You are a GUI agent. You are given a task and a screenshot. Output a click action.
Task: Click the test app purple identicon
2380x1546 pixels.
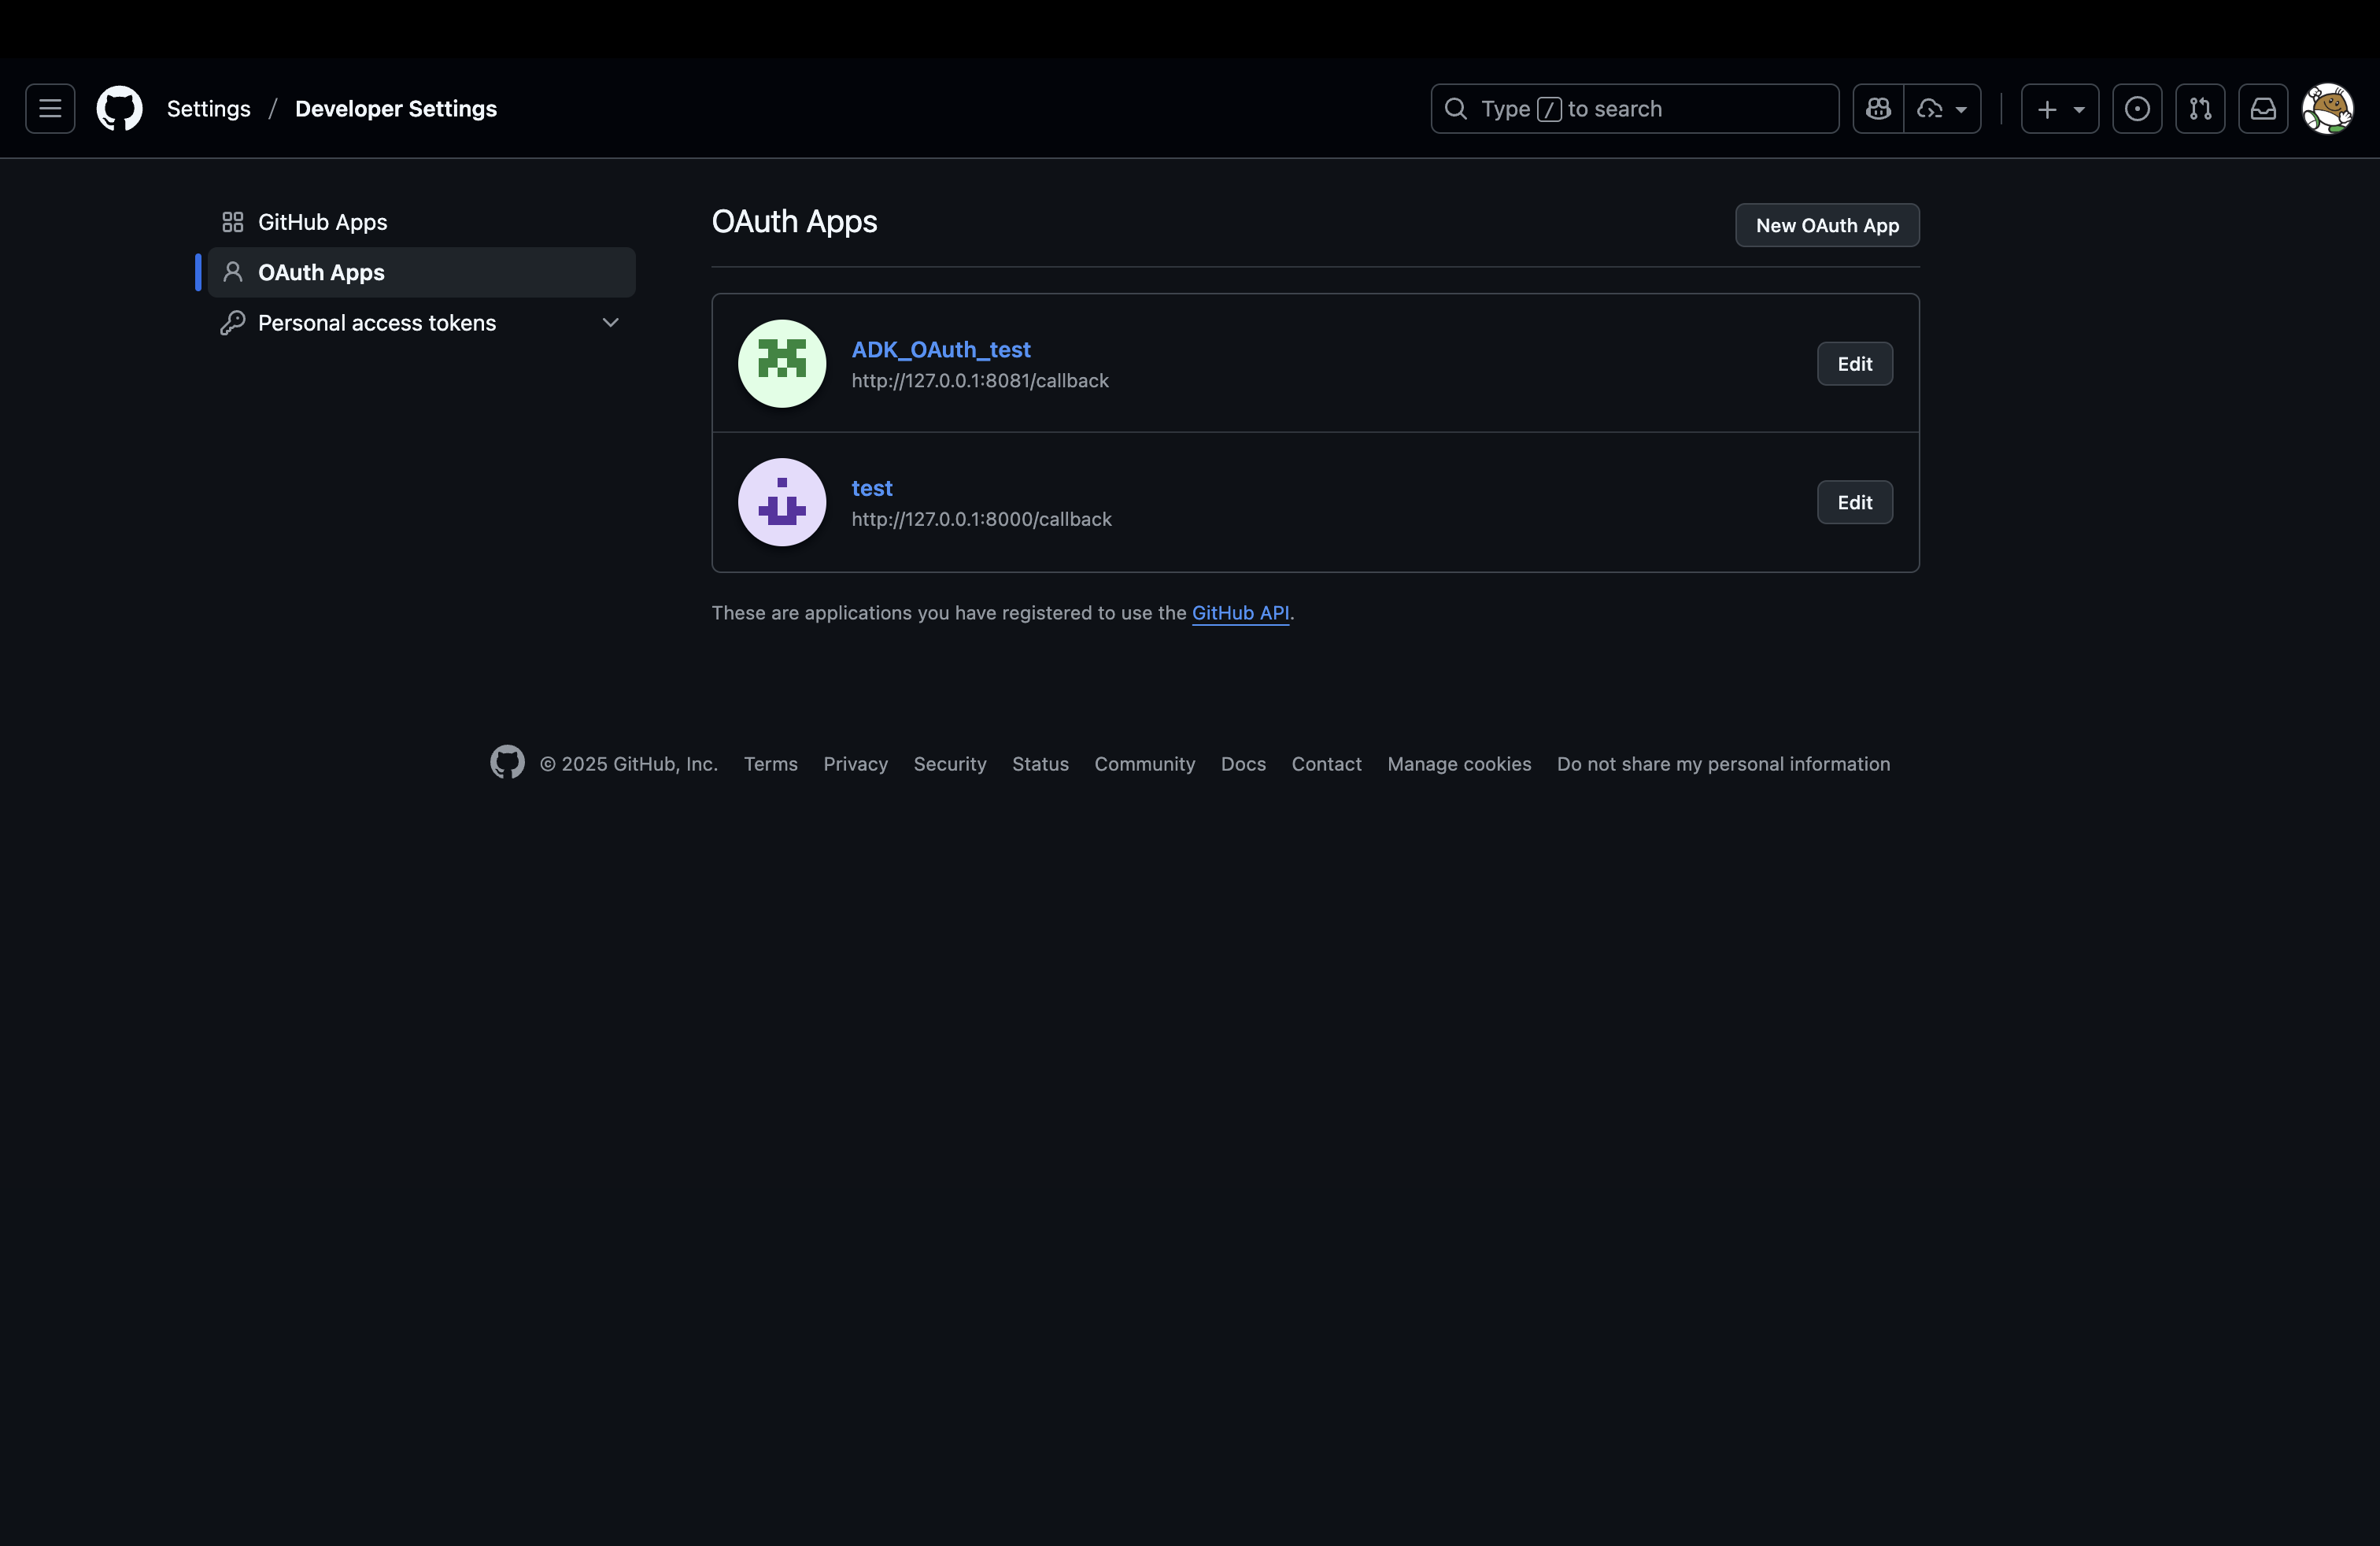(781, 502)
